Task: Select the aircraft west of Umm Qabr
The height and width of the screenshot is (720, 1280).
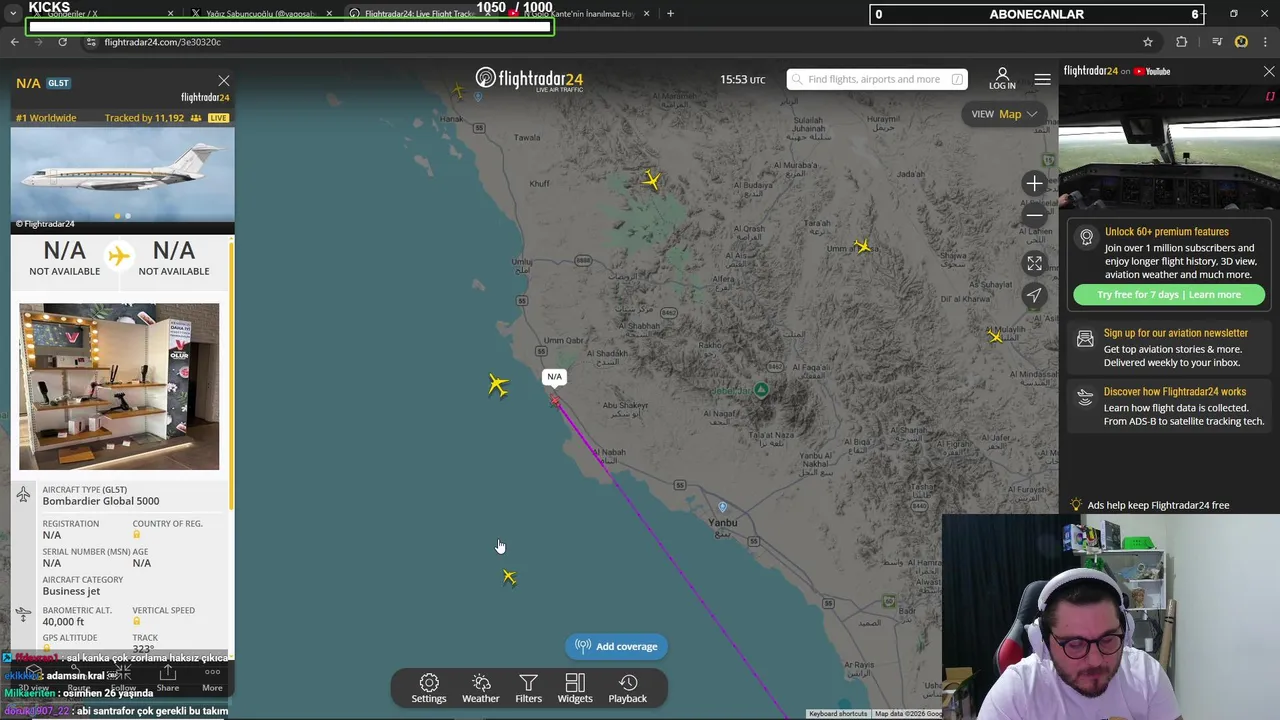Action: tap(498, 385)
